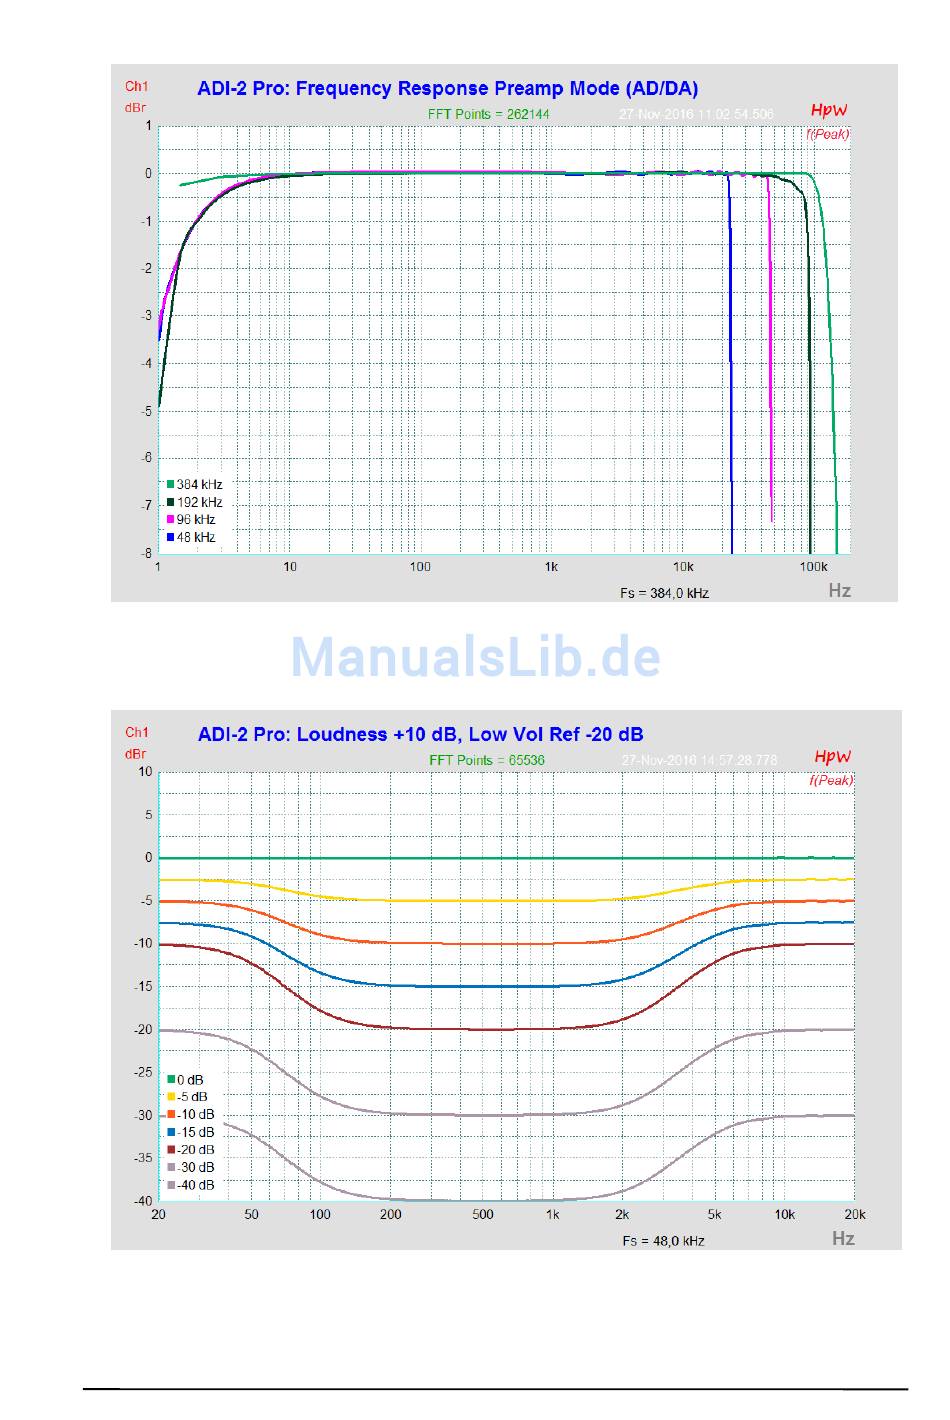Click "f(Peak)" in the Frequency Response chart
The height and width of the screenshot is (1420, 950).
(x=828, y=134)
